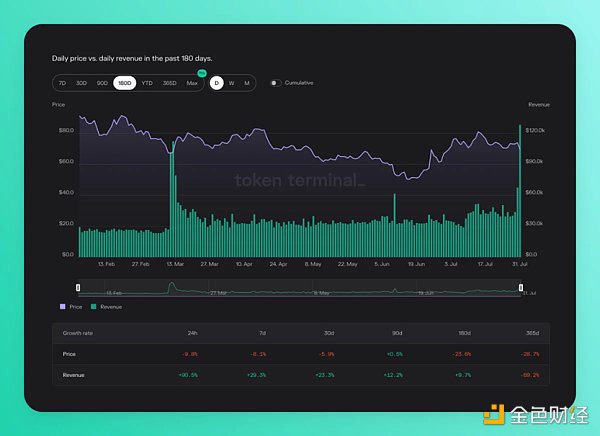Image resolution: width=600 pixels, height=436 pixels.
Task: Click the green Pro badge
Action: point(202,73)
